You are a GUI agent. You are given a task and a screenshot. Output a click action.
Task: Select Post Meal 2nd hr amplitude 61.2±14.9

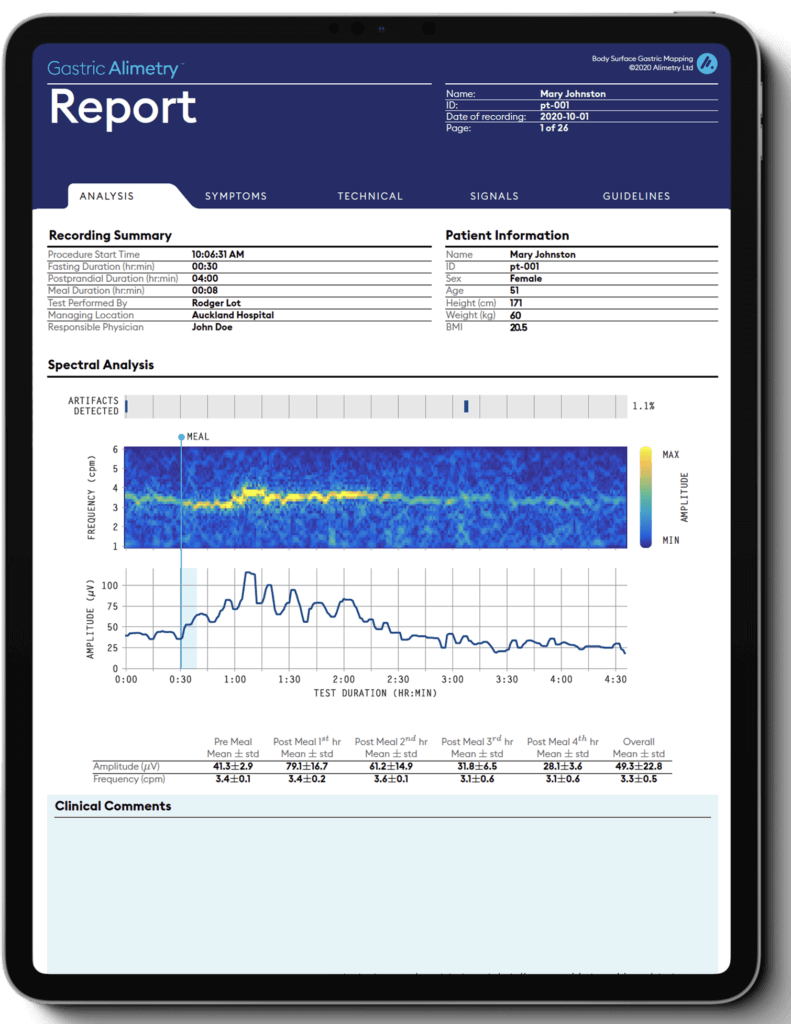[x=391, y=766]
